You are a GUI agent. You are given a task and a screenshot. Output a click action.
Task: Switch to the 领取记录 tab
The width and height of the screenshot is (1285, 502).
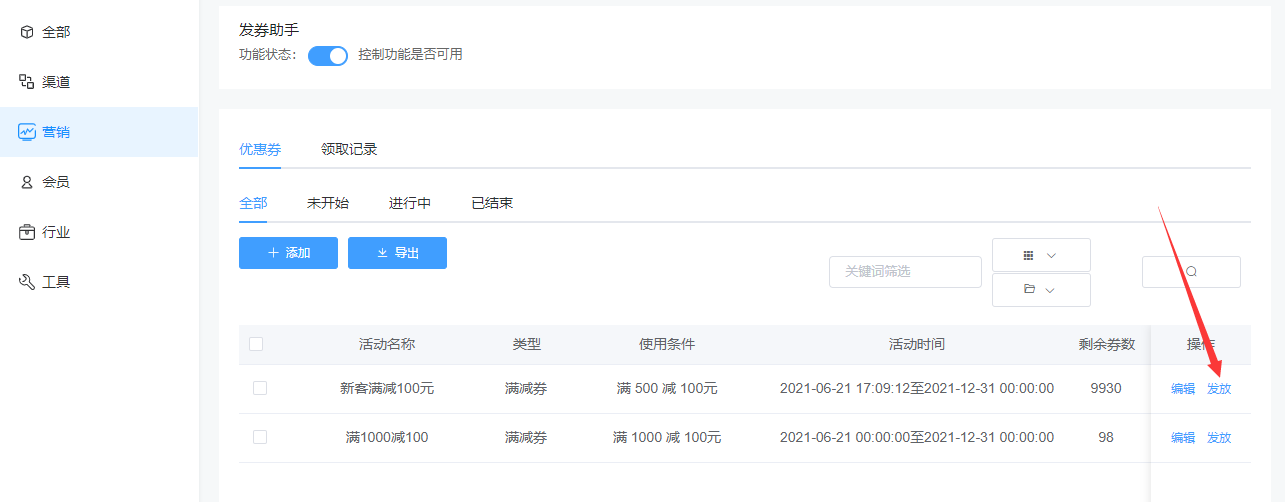click(349, 149)
